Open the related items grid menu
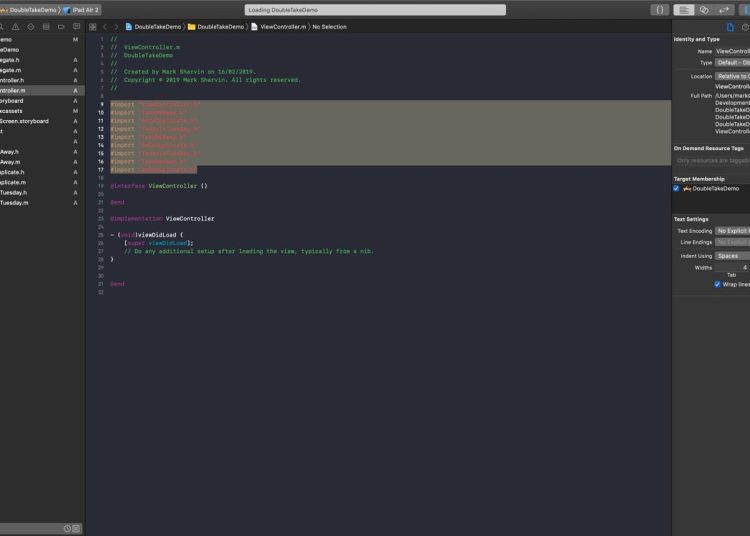This screenshot has width=750, height=536. coord(91,27)
